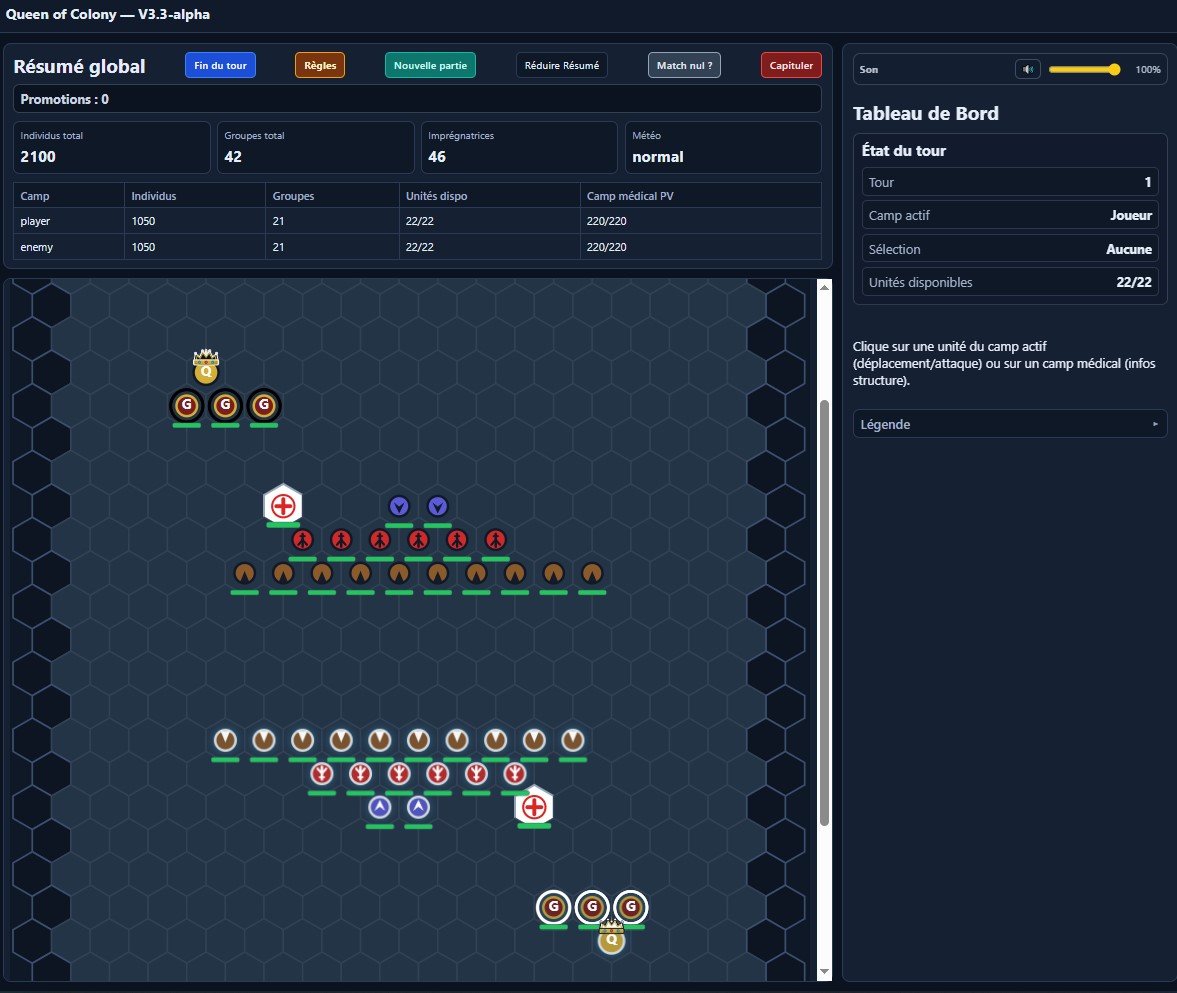The height and width of the screenshot is (993, 1177).
Task: Click the right purple downward-arrow unit
Action: coord(438,507)
